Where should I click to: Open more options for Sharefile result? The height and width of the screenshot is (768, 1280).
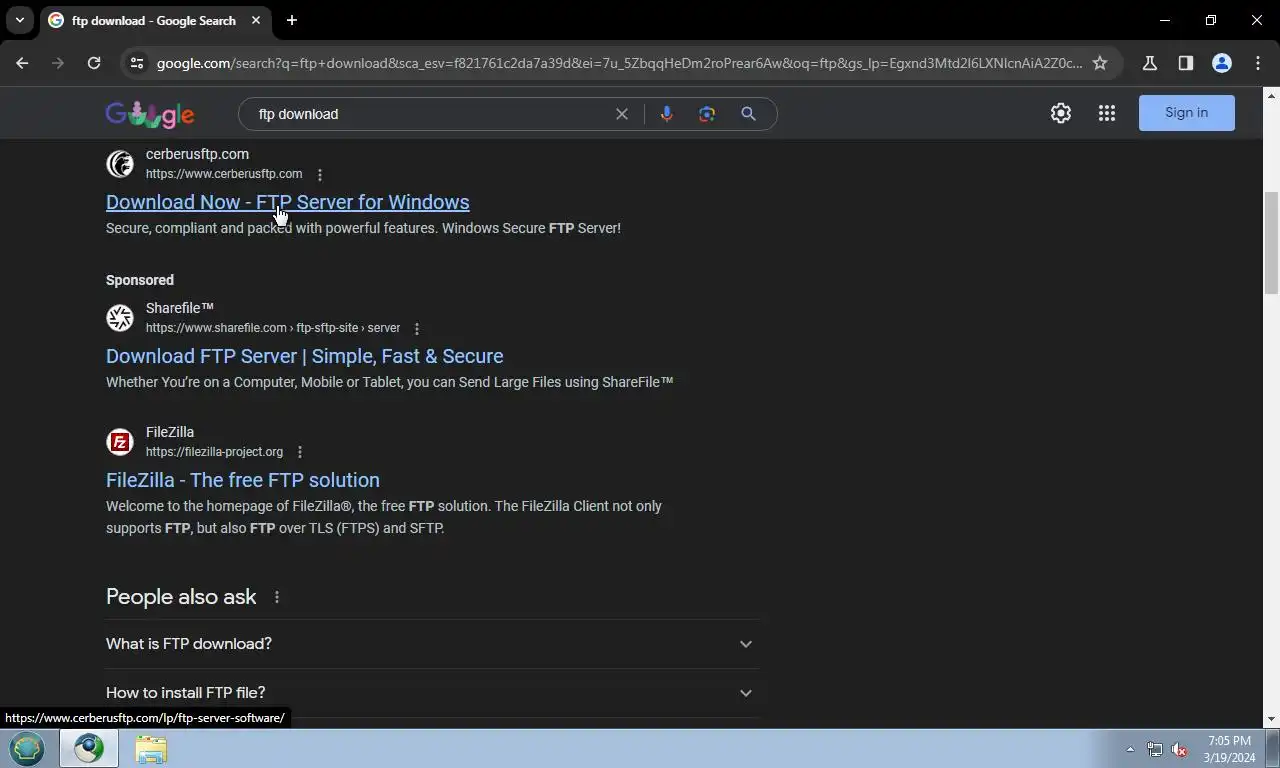coord(417,329)
